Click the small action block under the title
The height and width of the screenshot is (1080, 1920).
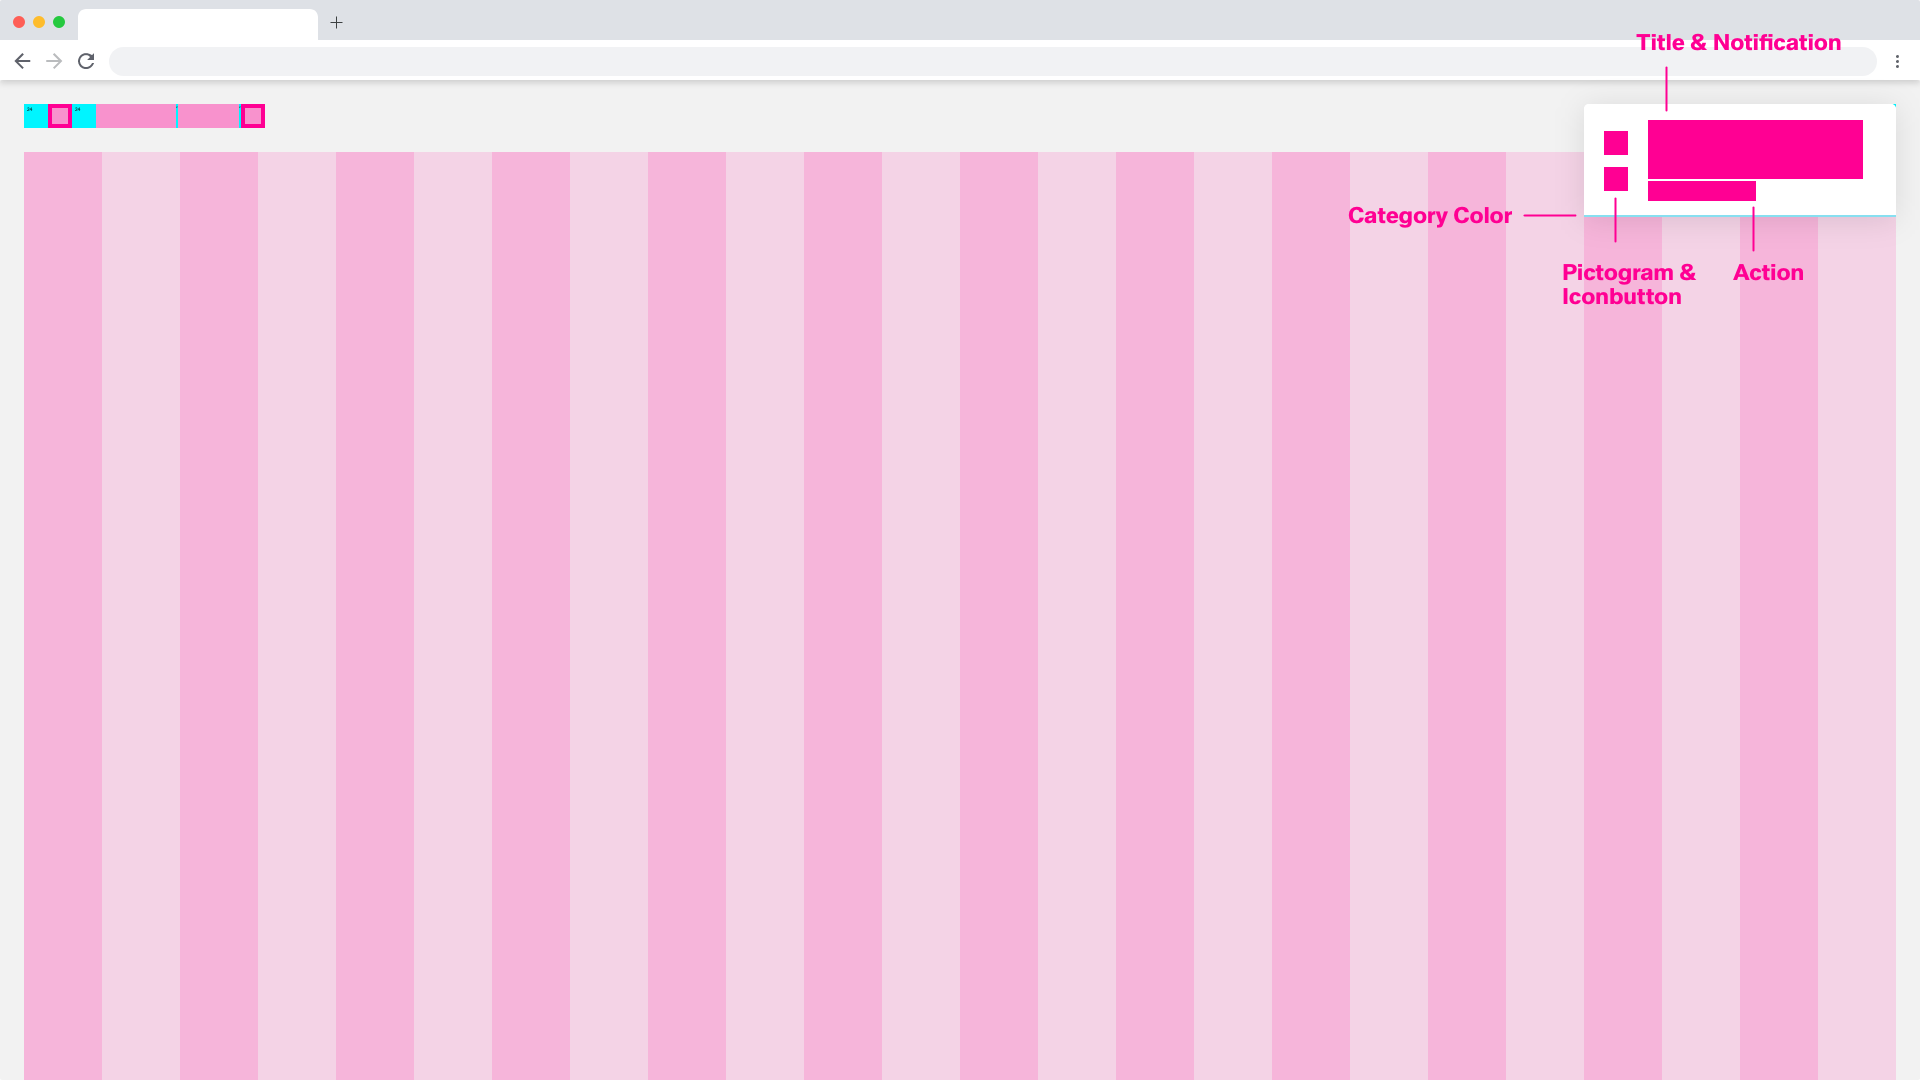click(1701, 191)
